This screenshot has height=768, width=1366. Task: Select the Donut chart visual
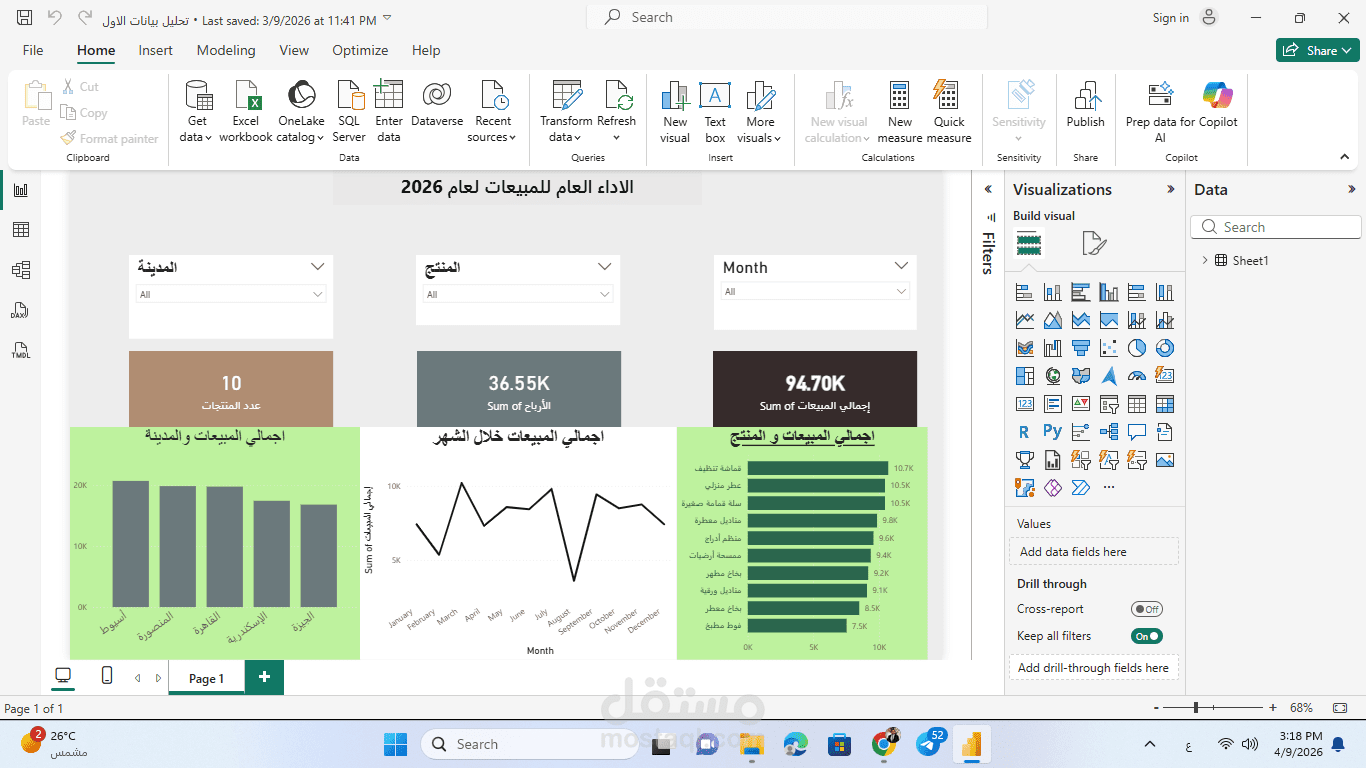point(1164,348)
